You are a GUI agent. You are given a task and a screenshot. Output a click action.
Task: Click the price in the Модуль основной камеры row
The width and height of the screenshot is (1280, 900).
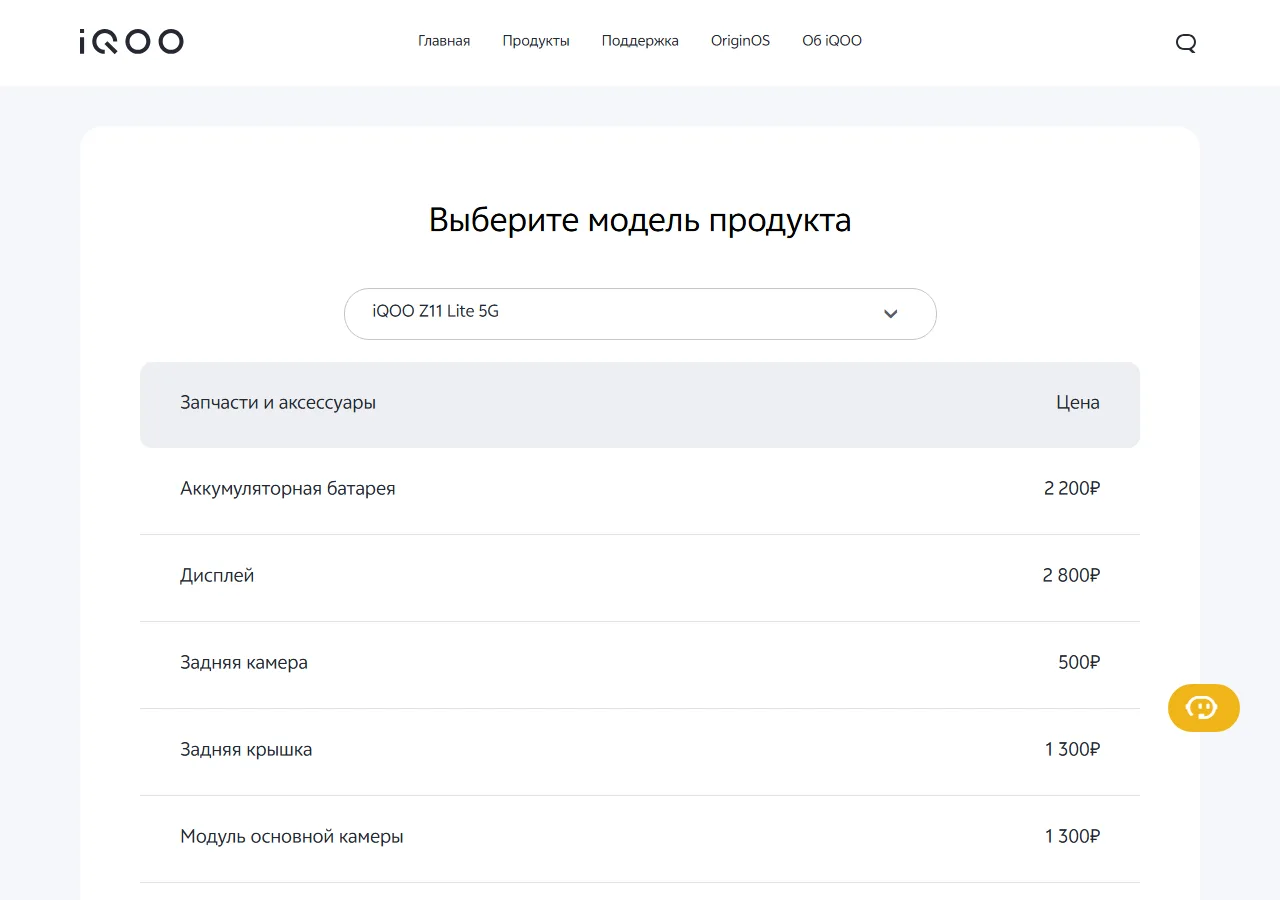1073,837
